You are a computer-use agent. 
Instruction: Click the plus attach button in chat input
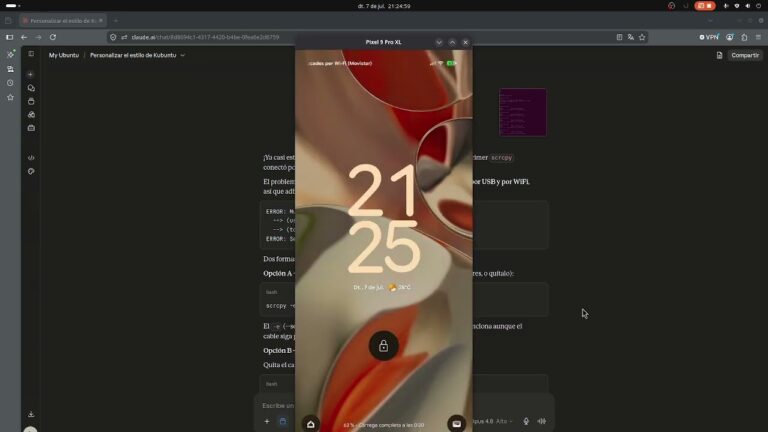pyautogui.click(x=267, y=421)
